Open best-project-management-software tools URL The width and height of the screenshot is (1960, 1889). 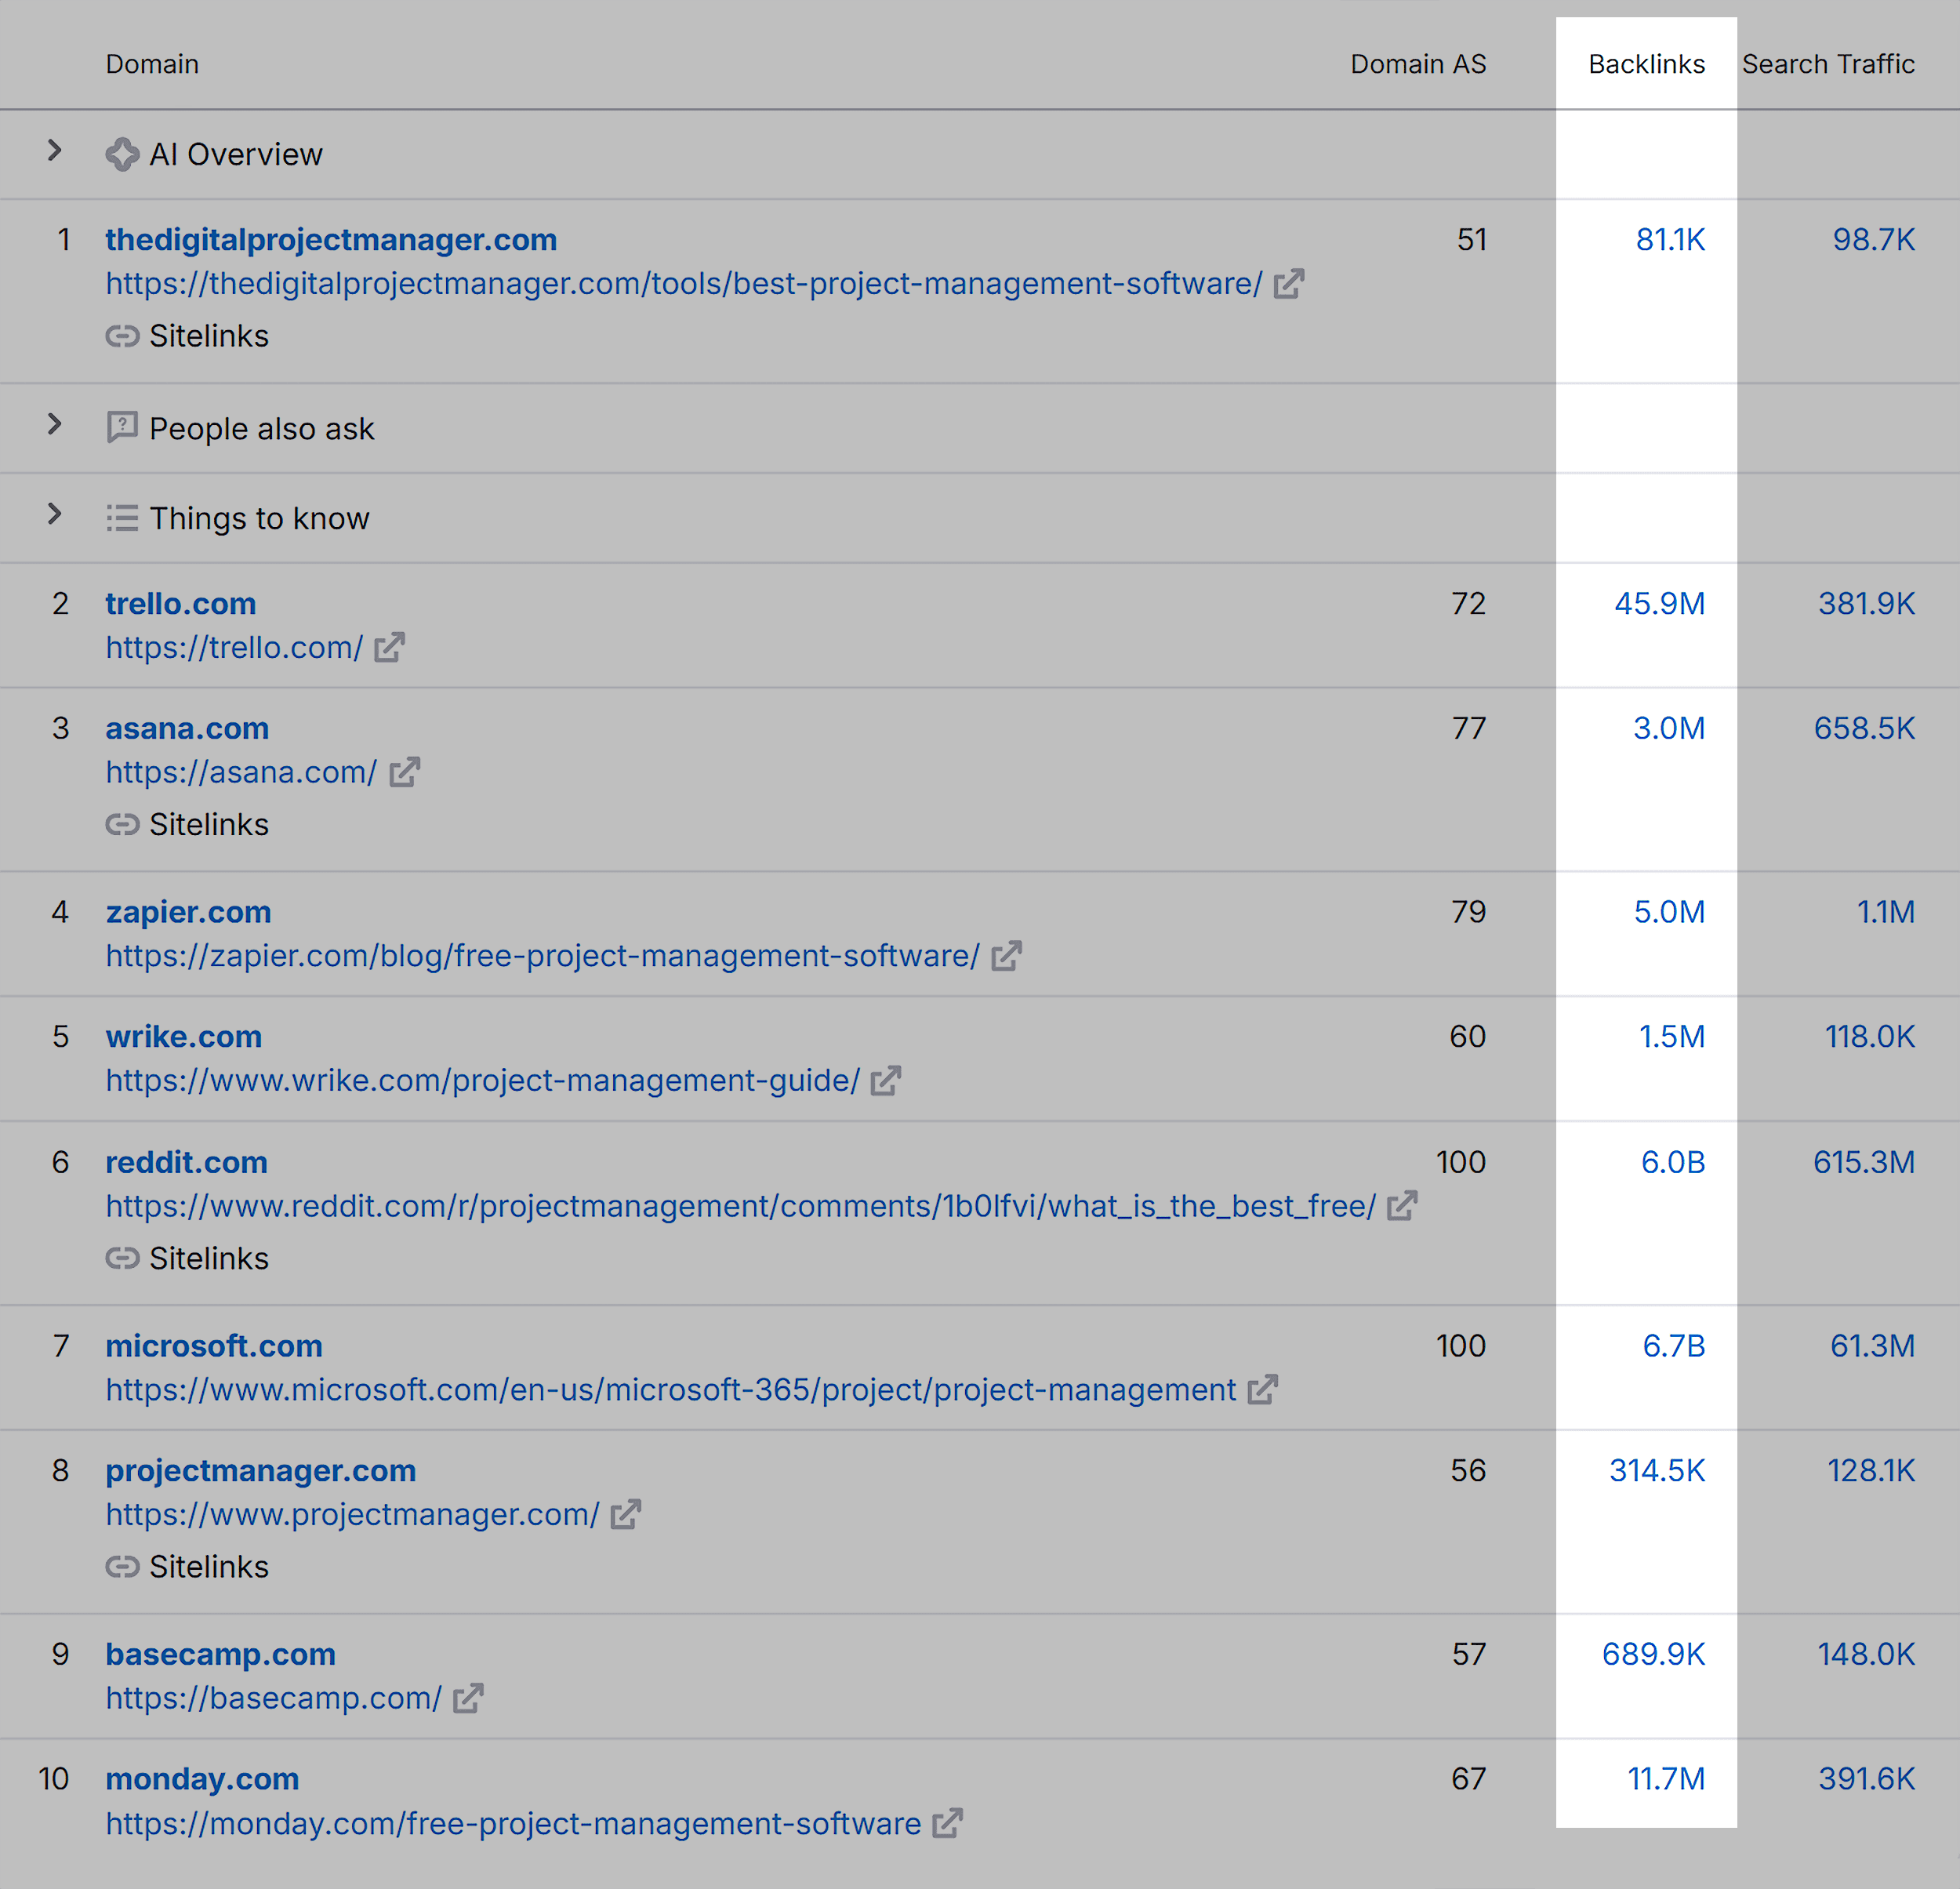(x=684, y=284)
